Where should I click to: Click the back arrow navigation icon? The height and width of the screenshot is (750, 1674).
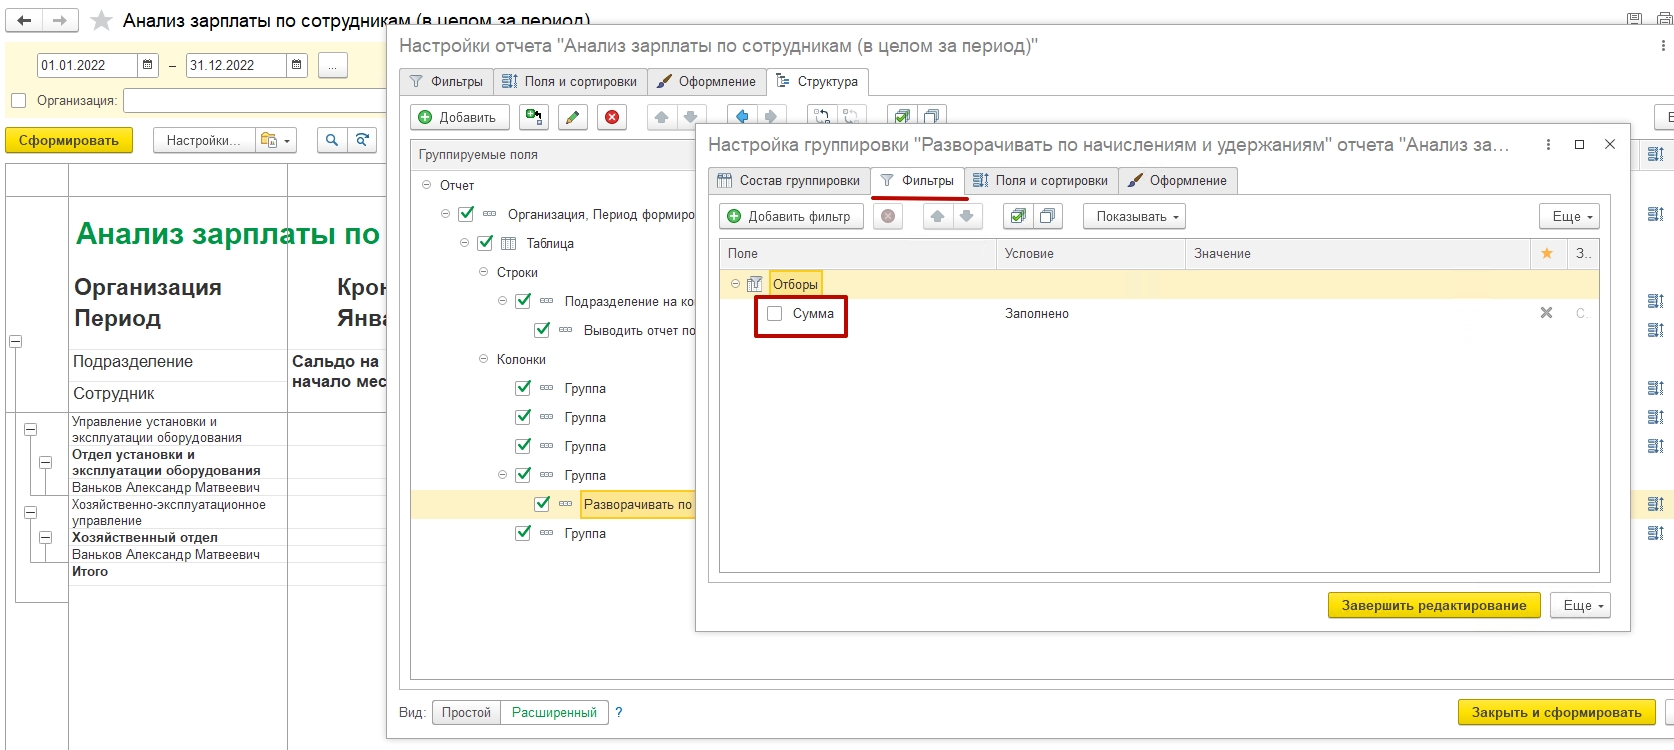click(x=25, y=21)
